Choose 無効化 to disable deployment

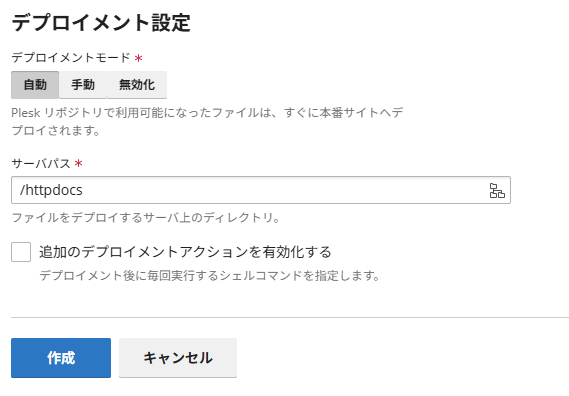click(x=137, y=85)
